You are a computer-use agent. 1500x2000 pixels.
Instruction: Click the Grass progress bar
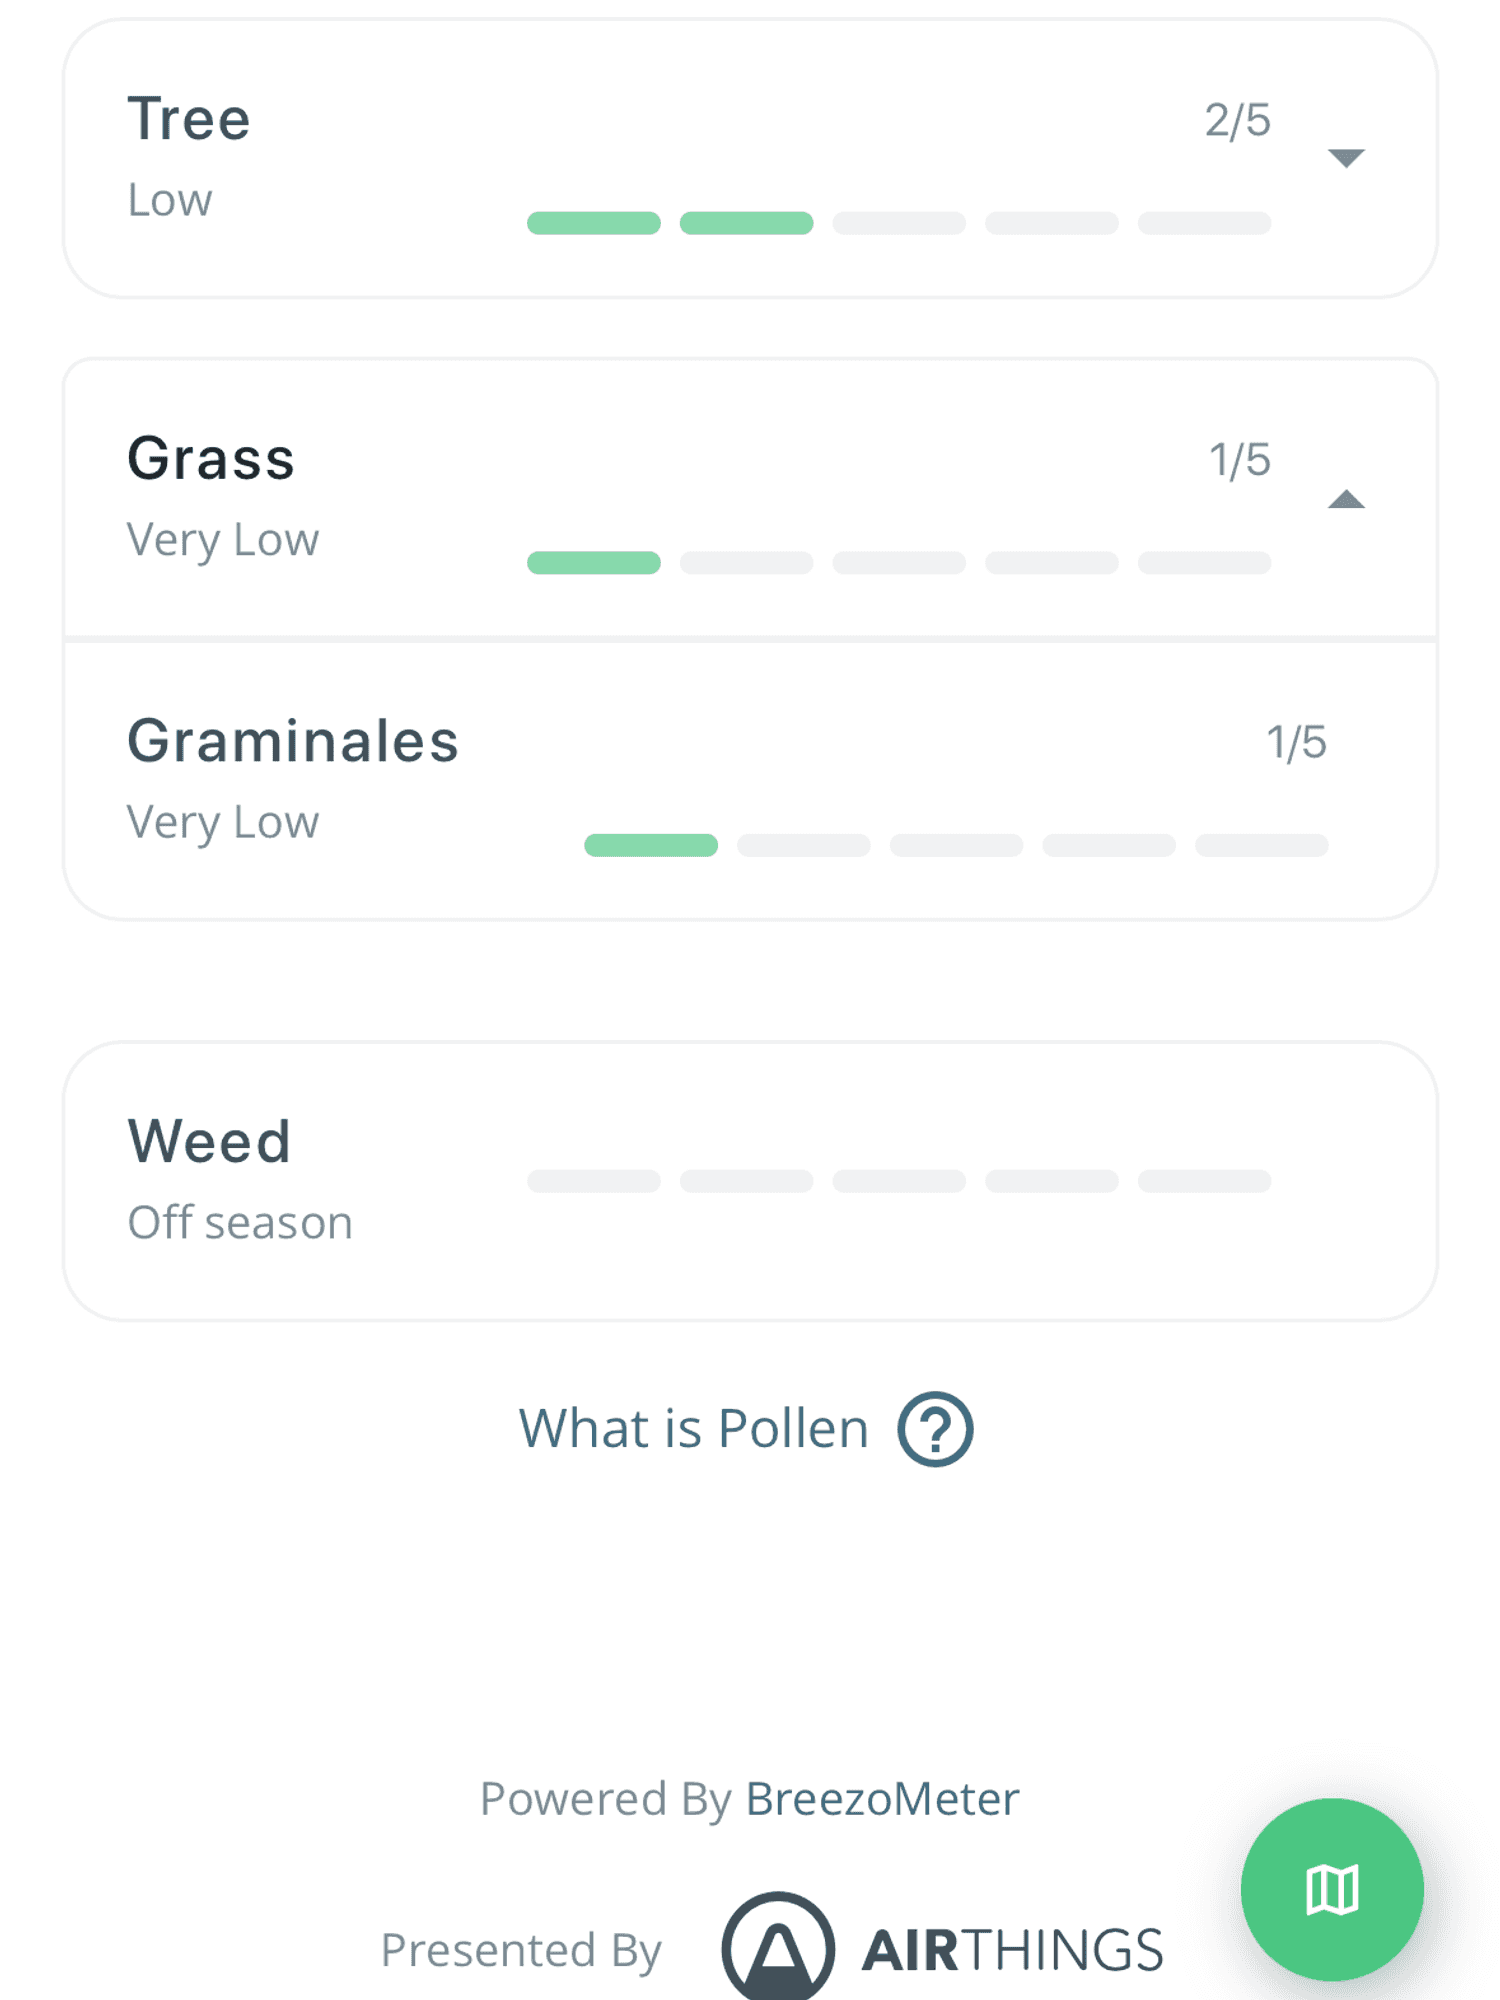898,562
